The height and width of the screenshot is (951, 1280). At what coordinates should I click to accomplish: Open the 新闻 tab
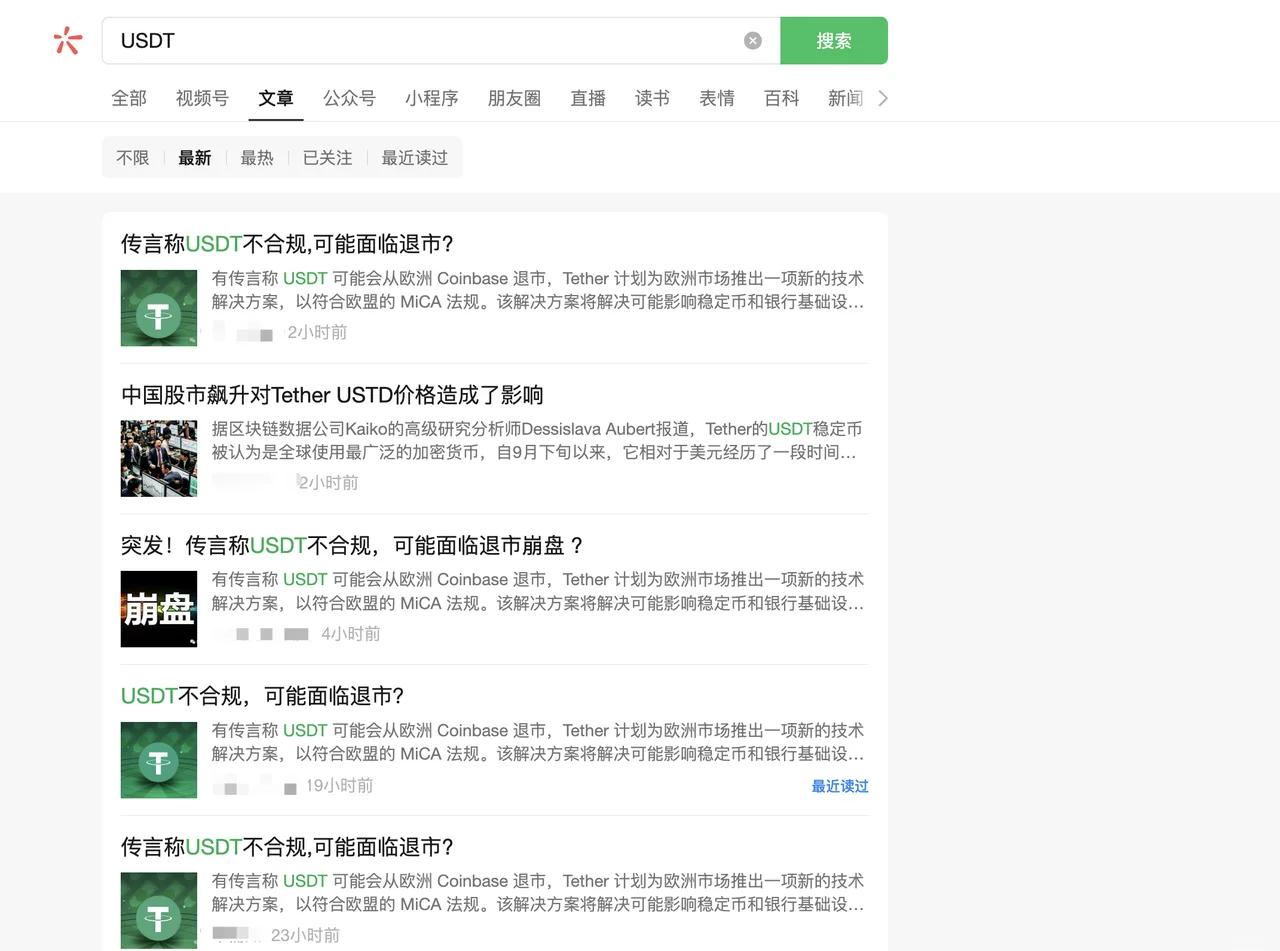click(x=845, y=98)
